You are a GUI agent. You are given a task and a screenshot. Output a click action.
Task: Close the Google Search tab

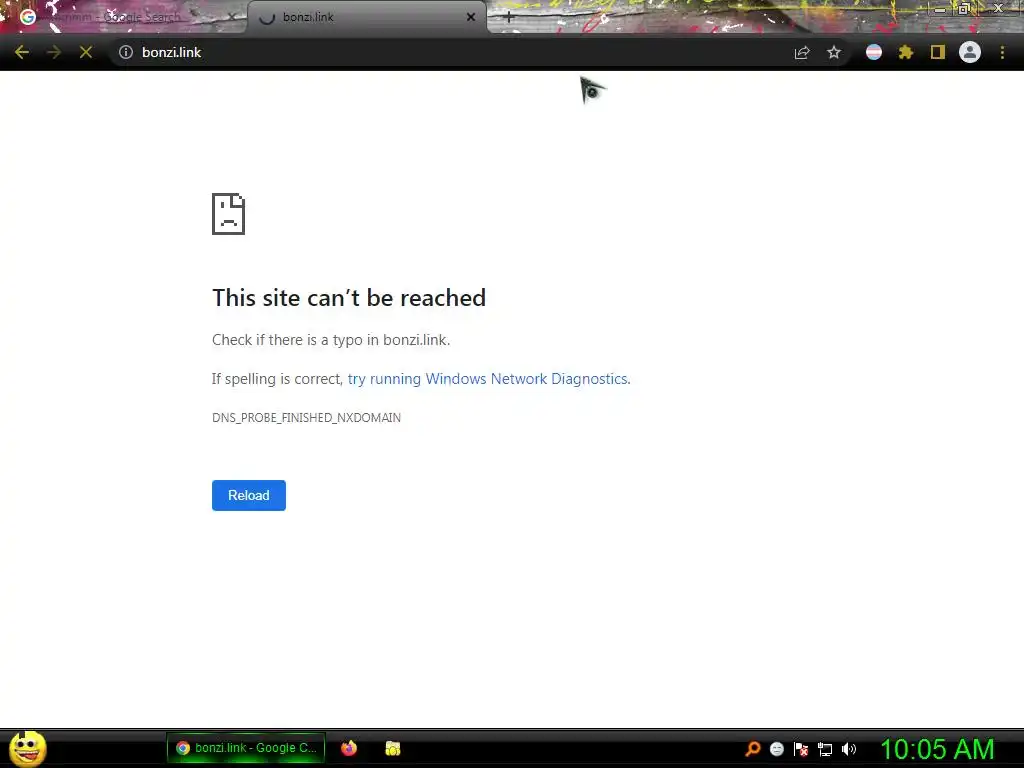(232, 17)
